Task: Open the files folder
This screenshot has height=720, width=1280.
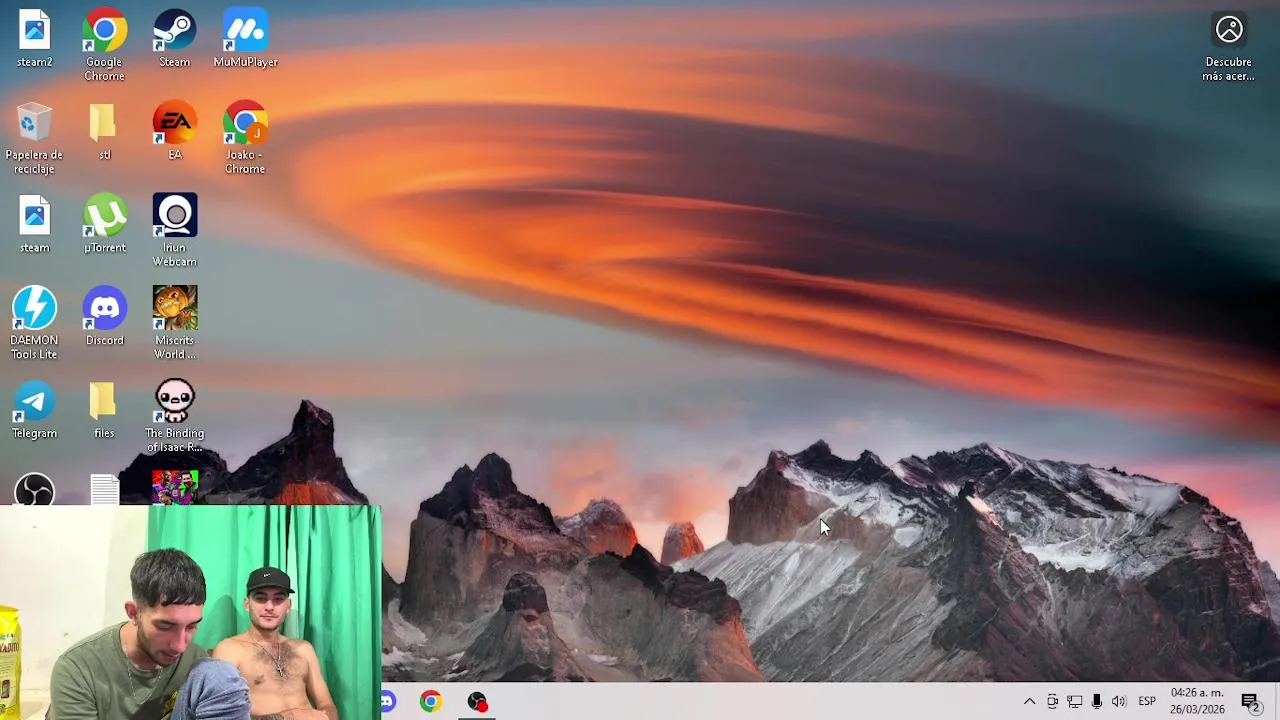Action: [x=104, y=410]
